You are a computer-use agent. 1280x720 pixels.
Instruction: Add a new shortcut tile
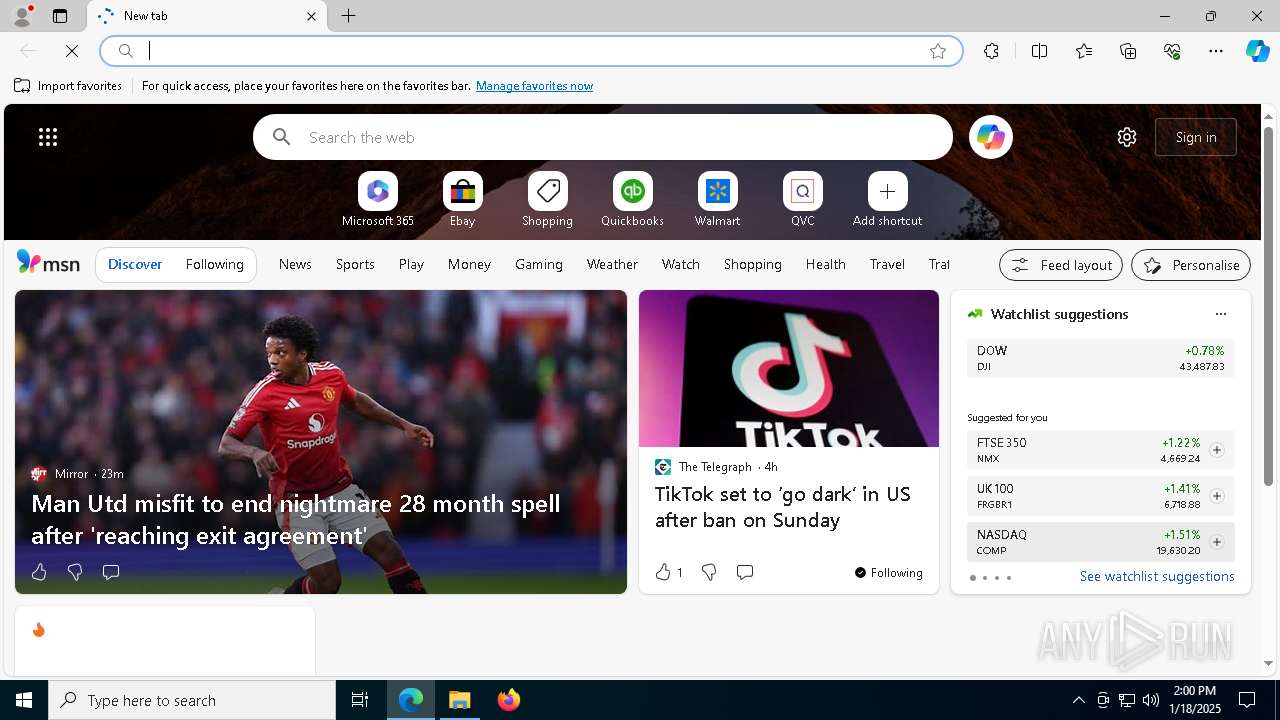(x=887, y=200)
